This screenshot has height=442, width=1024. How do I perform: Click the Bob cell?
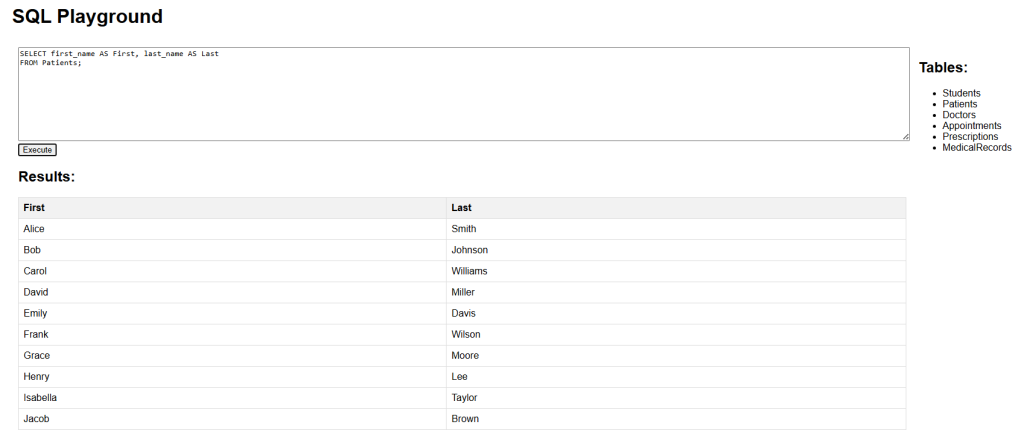(232, 250)
